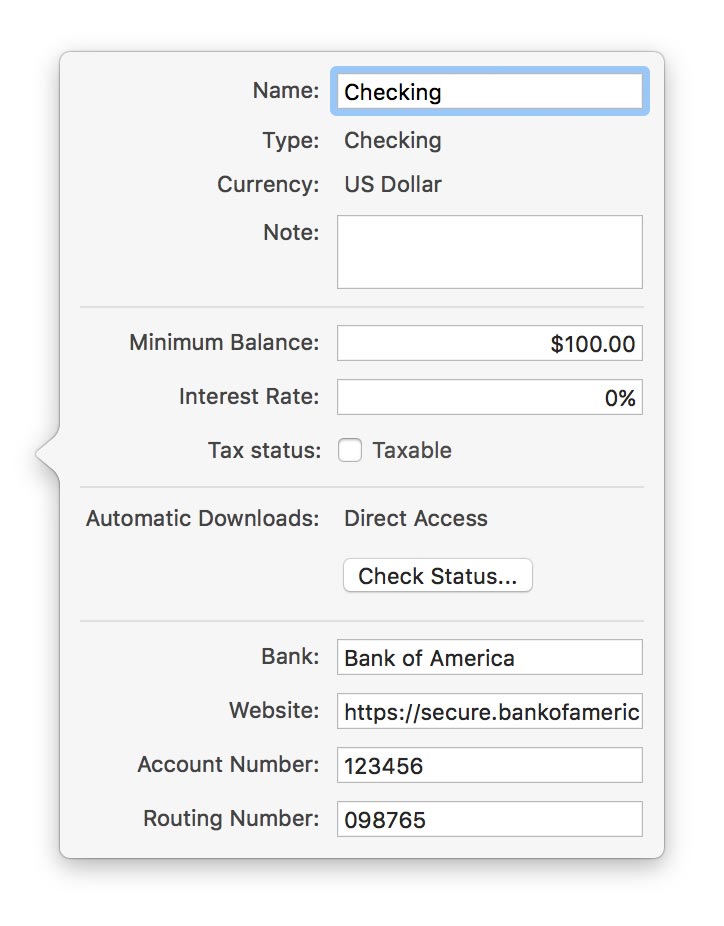Screen dimensions: 724x926
Task: Click the Name field containing Checking
Action: coord(490,92)
